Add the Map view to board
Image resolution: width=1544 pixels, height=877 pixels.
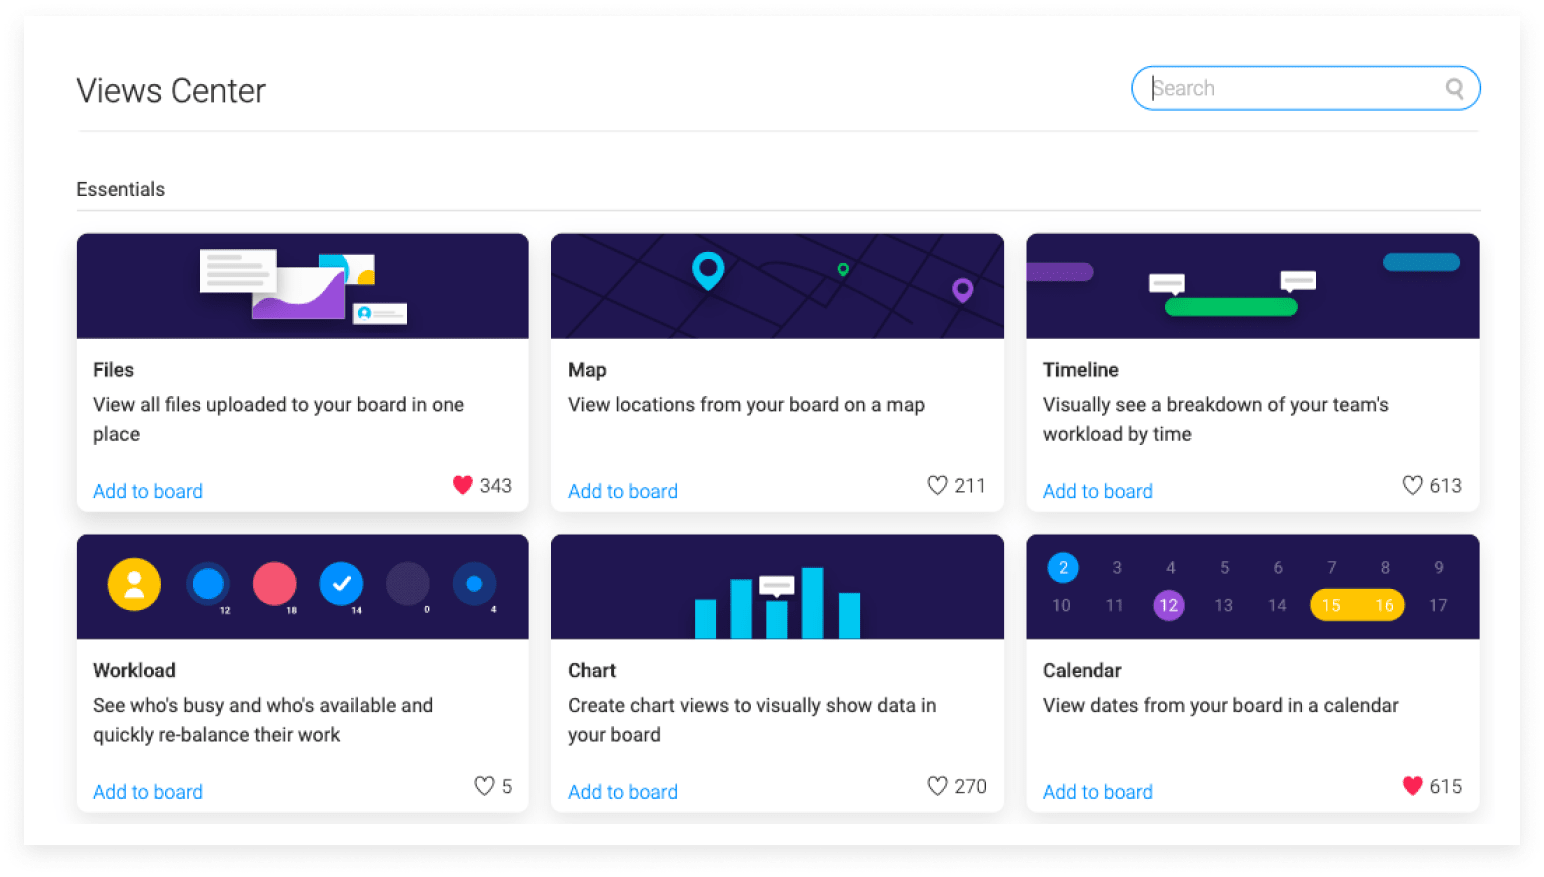point(623,491)
